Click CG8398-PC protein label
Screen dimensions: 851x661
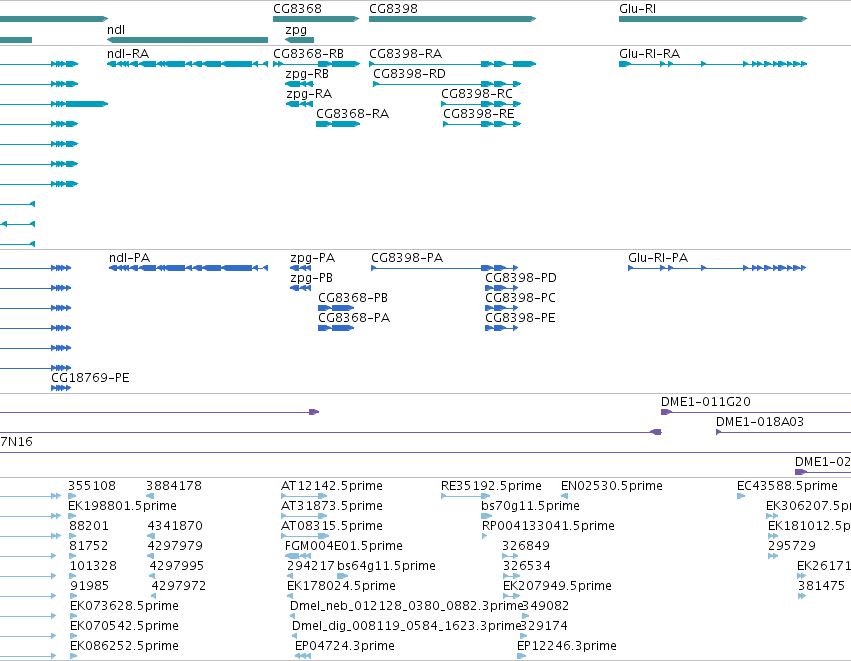tap(520, 298)
